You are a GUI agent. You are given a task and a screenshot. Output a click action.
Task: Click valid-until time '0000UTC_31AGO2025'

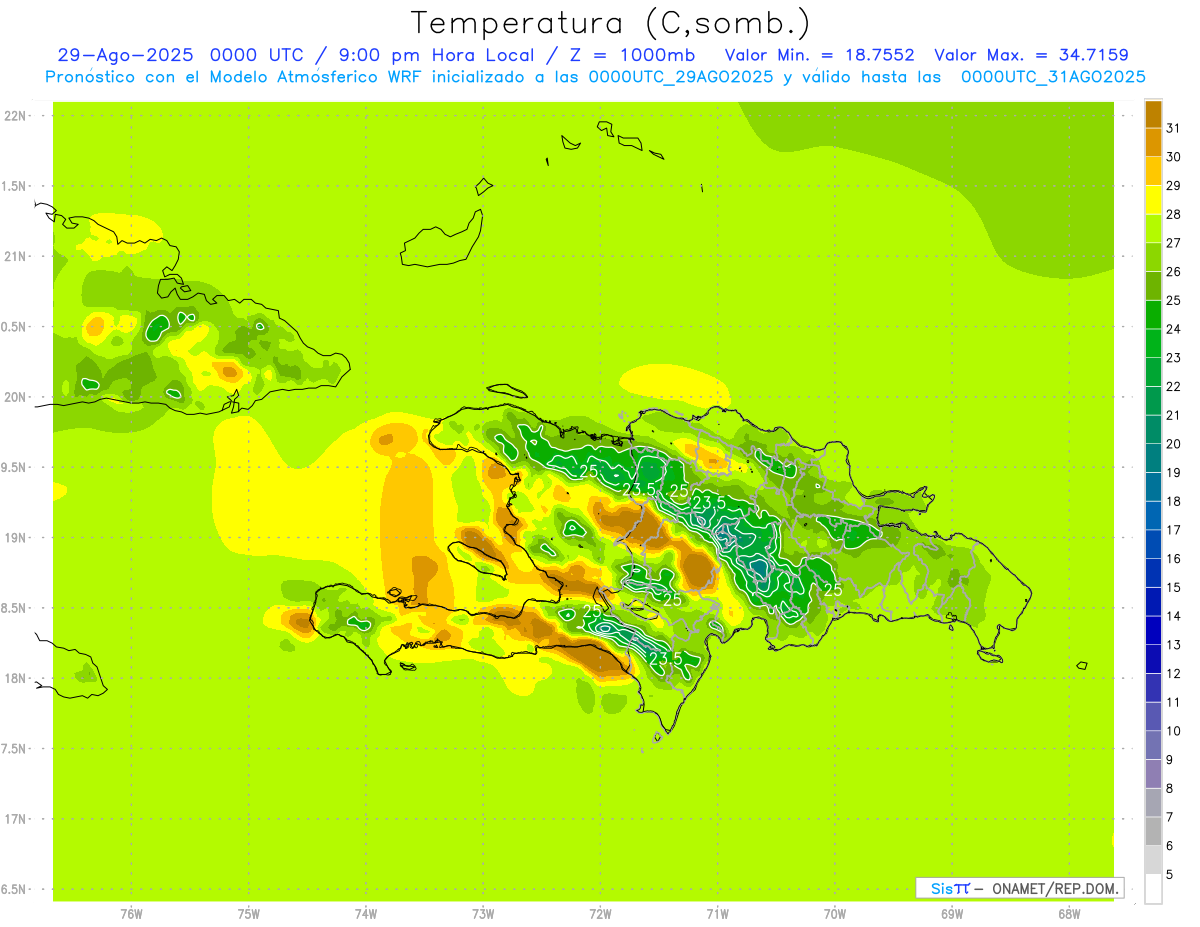(x=1053, y=77)
